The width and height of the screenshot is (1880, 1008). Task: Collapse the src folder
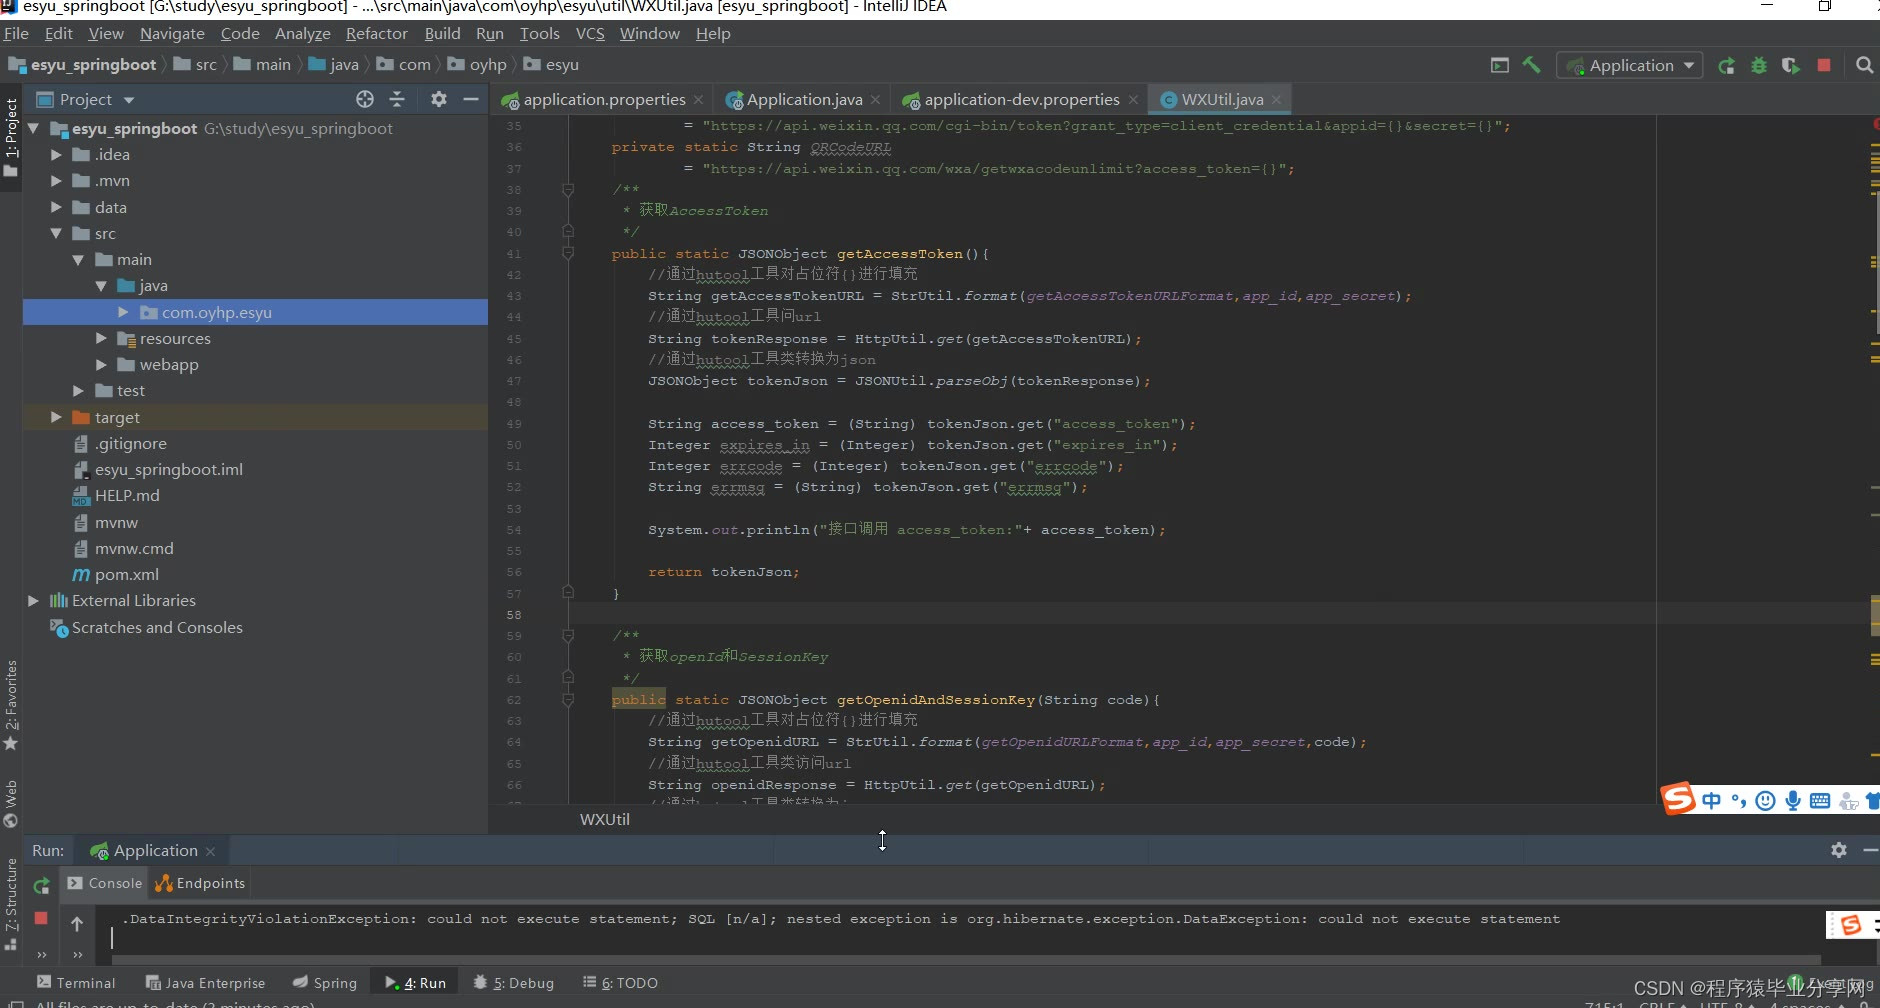(x=56, y=234)
